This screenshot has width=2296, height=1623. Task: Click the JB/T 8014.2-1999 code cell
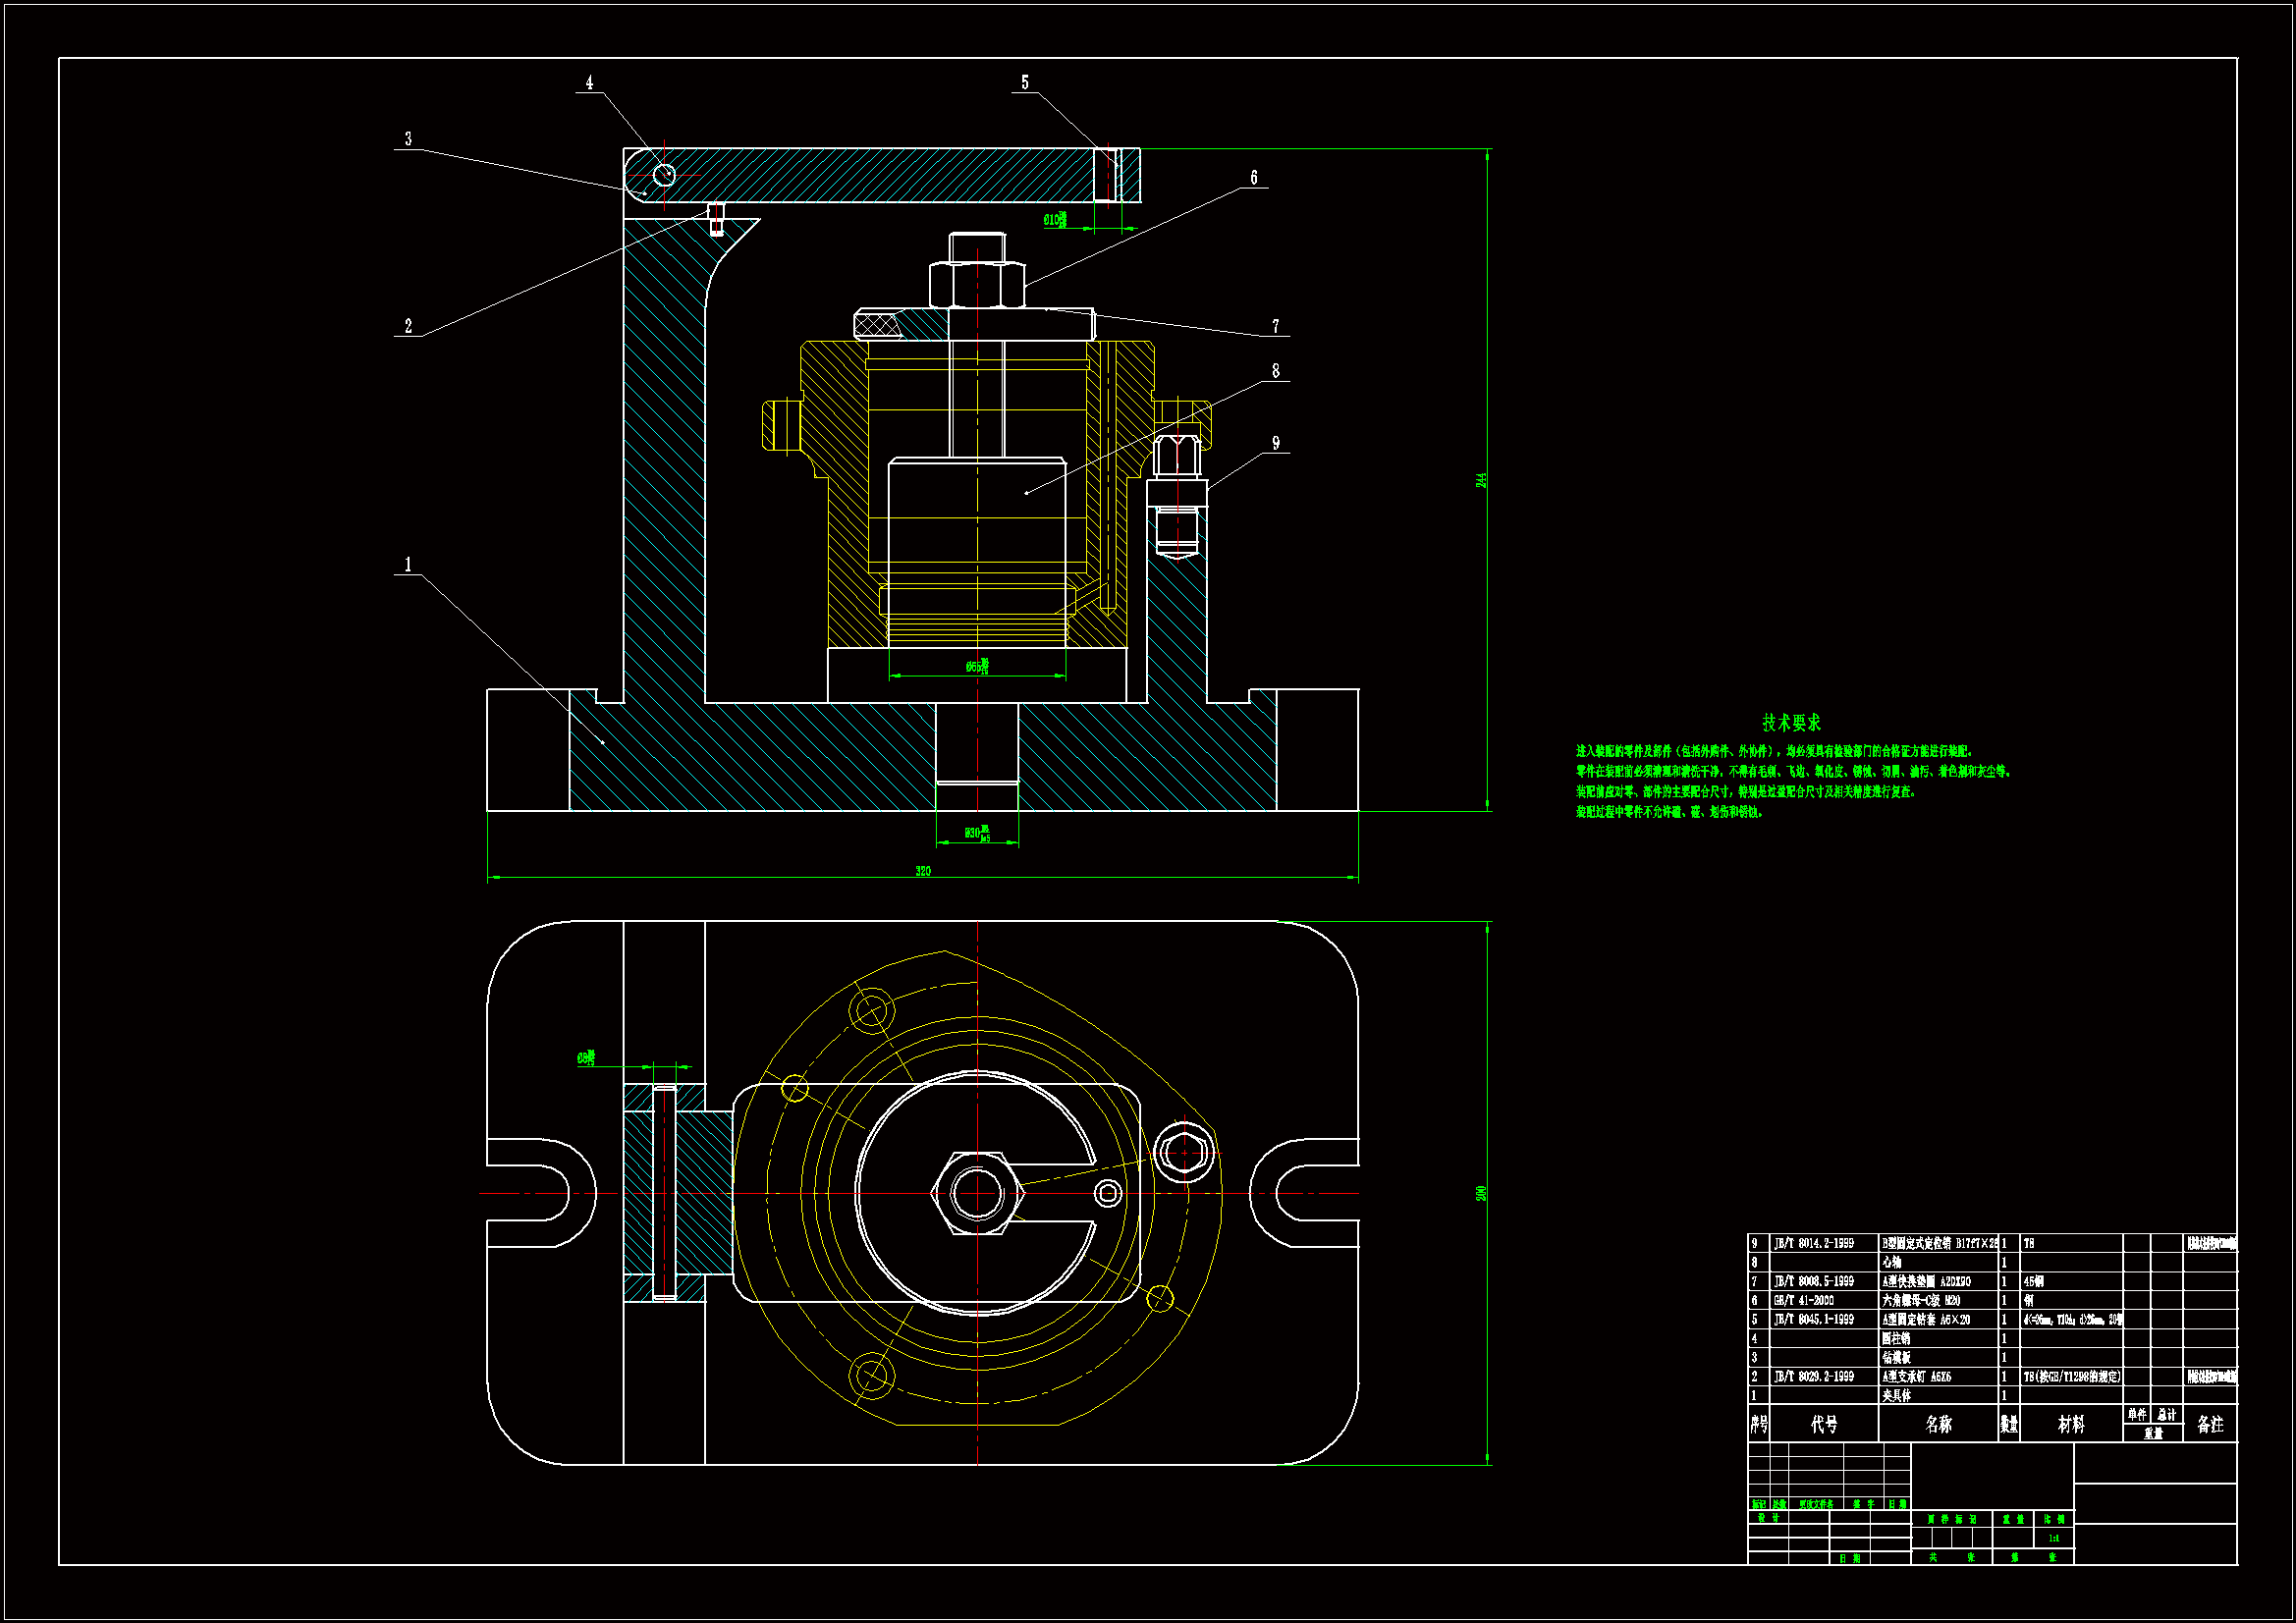1814,1244
